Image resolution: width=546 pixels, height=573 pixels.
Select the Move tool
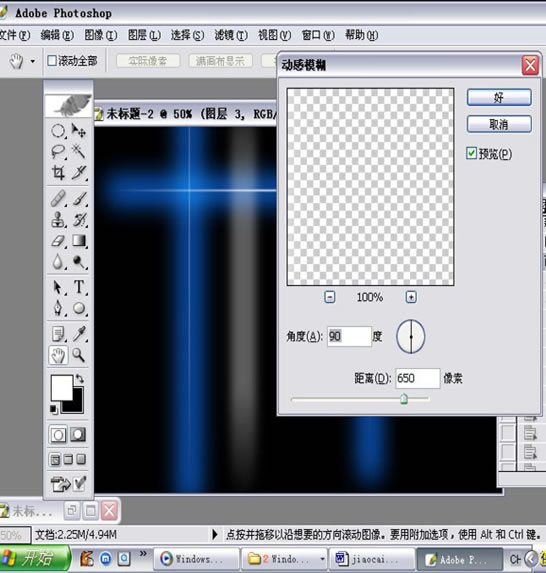(79, 130)
